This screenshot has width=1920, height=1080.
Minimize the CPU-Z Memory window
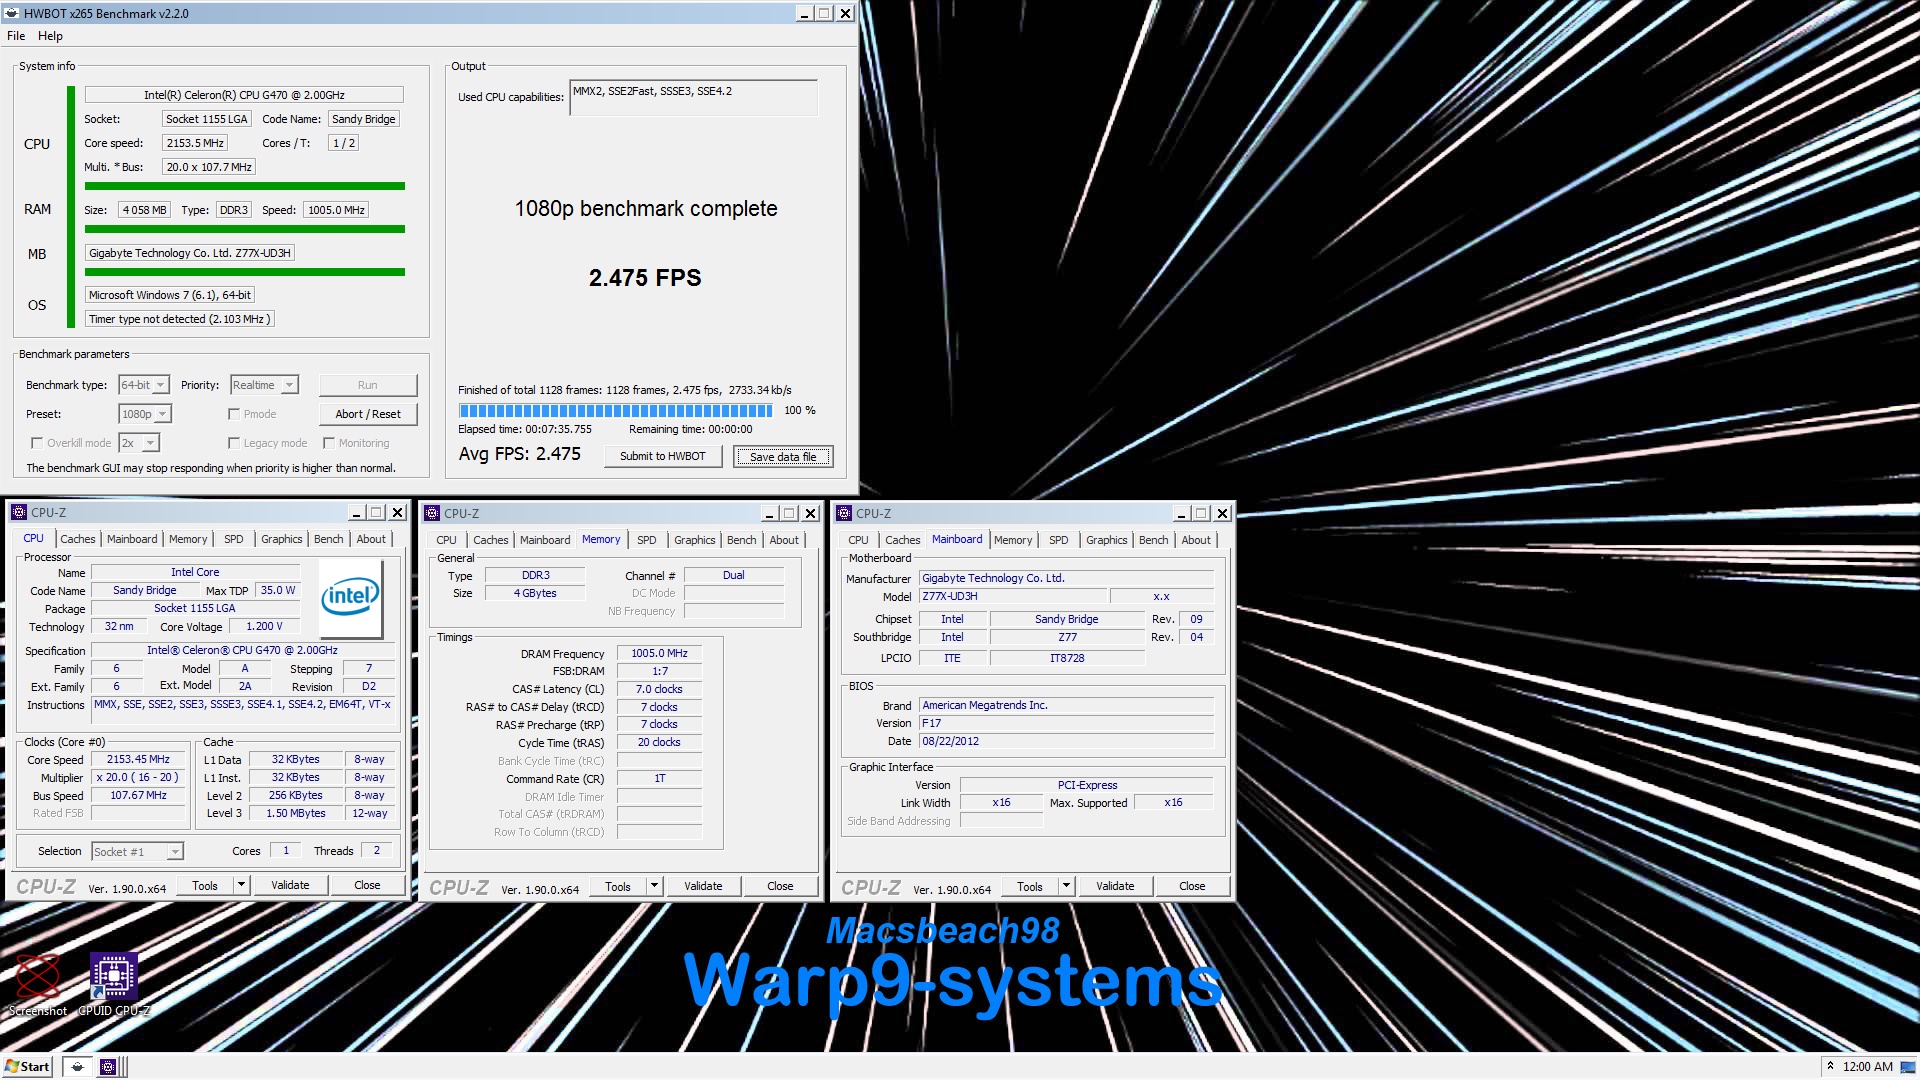[x=769, y=513]
